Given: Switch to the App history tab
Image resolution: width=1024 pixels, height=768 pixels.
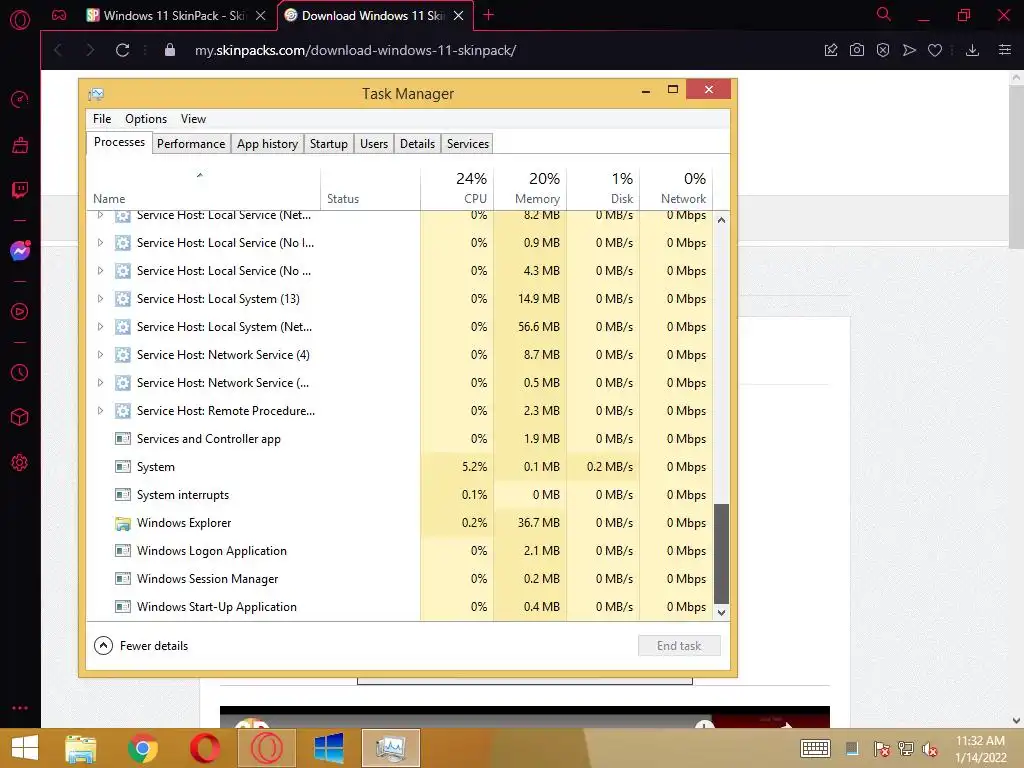Looking at the screenshot, I should 267,144.
